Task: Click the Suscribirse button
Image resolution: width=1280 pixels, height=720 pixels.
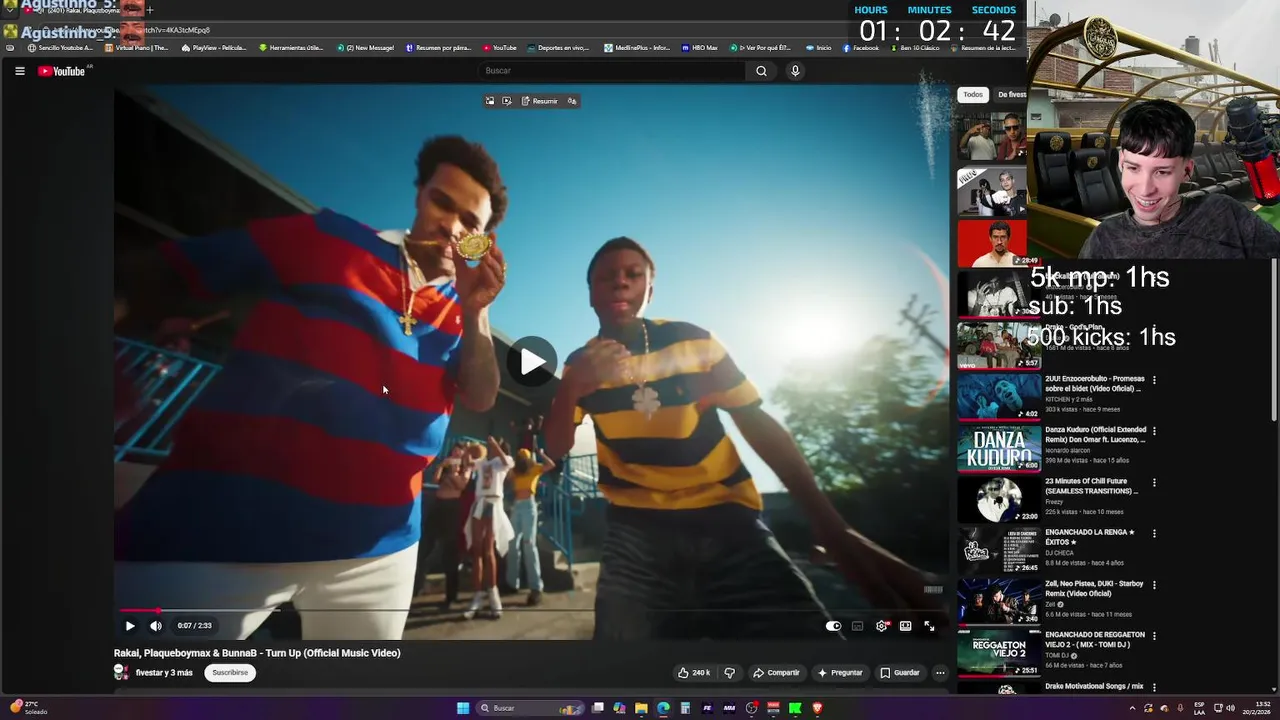Action: [x=230, y=673]
